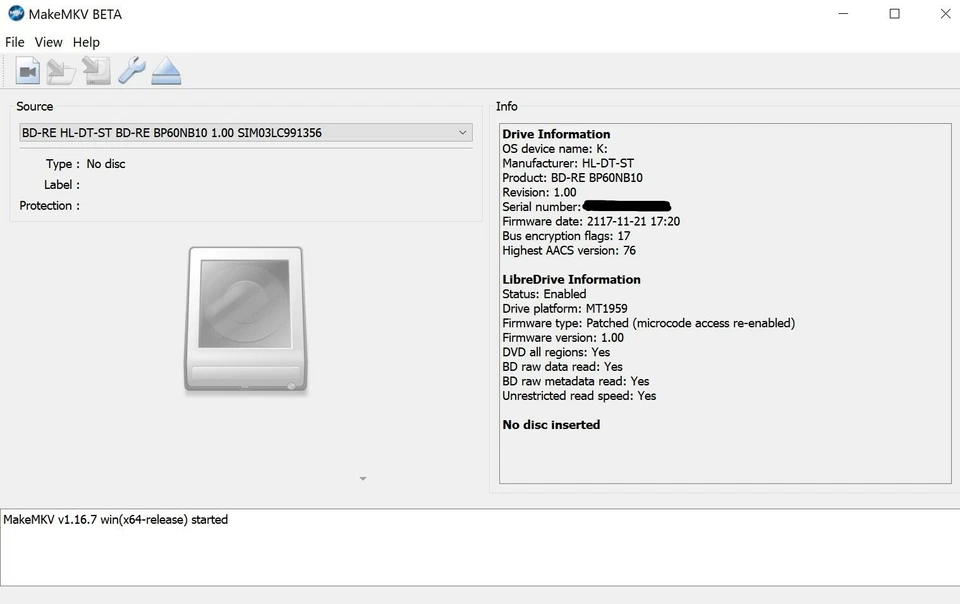Open MakeMKV preferences with the wrench icon
This screenshot has height=604, width=960.
point(132,70)
